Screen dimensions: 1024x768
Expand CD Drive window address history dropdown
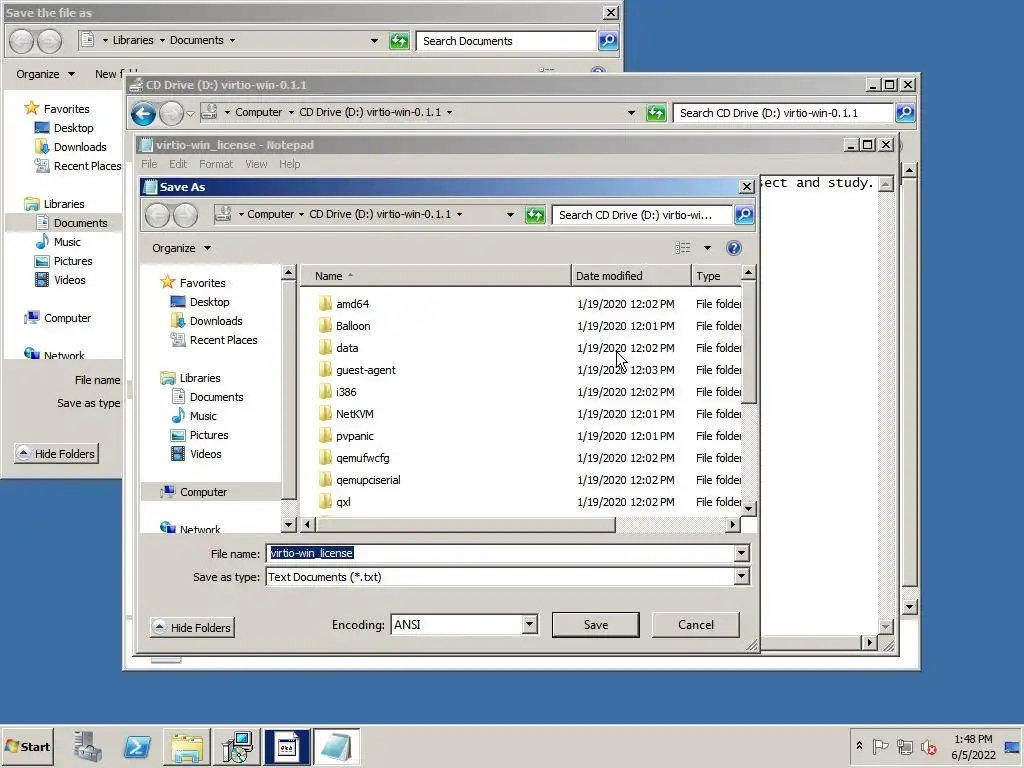[x=631, y=113]
